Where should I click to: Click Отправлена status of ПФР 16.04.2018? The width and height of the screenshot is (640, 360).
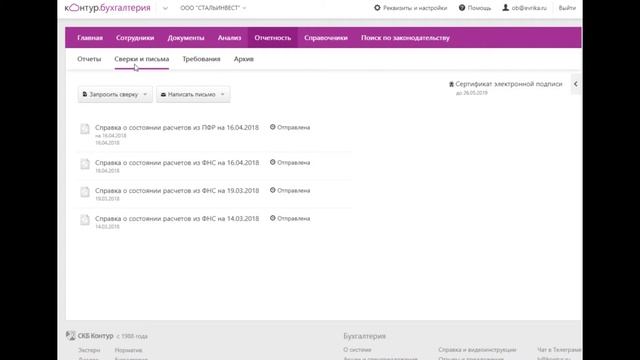pyautogui.click(x=293, y=127)
